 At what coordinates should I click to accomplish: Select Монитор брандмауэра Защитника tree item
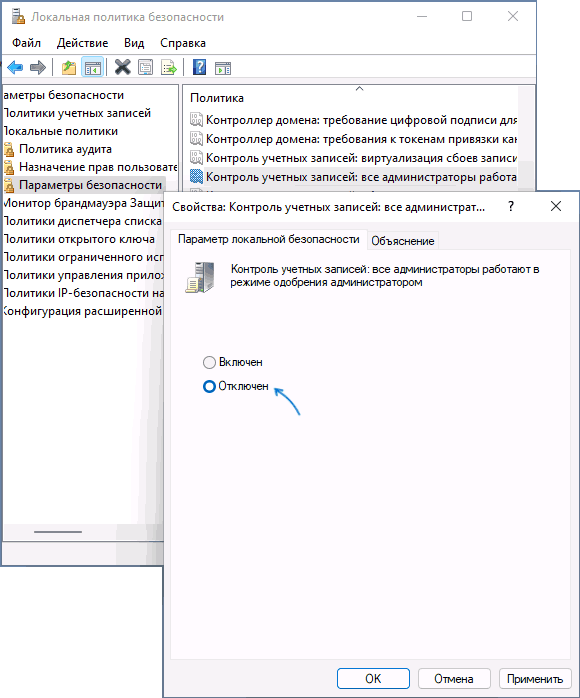(x=83, y=203)
